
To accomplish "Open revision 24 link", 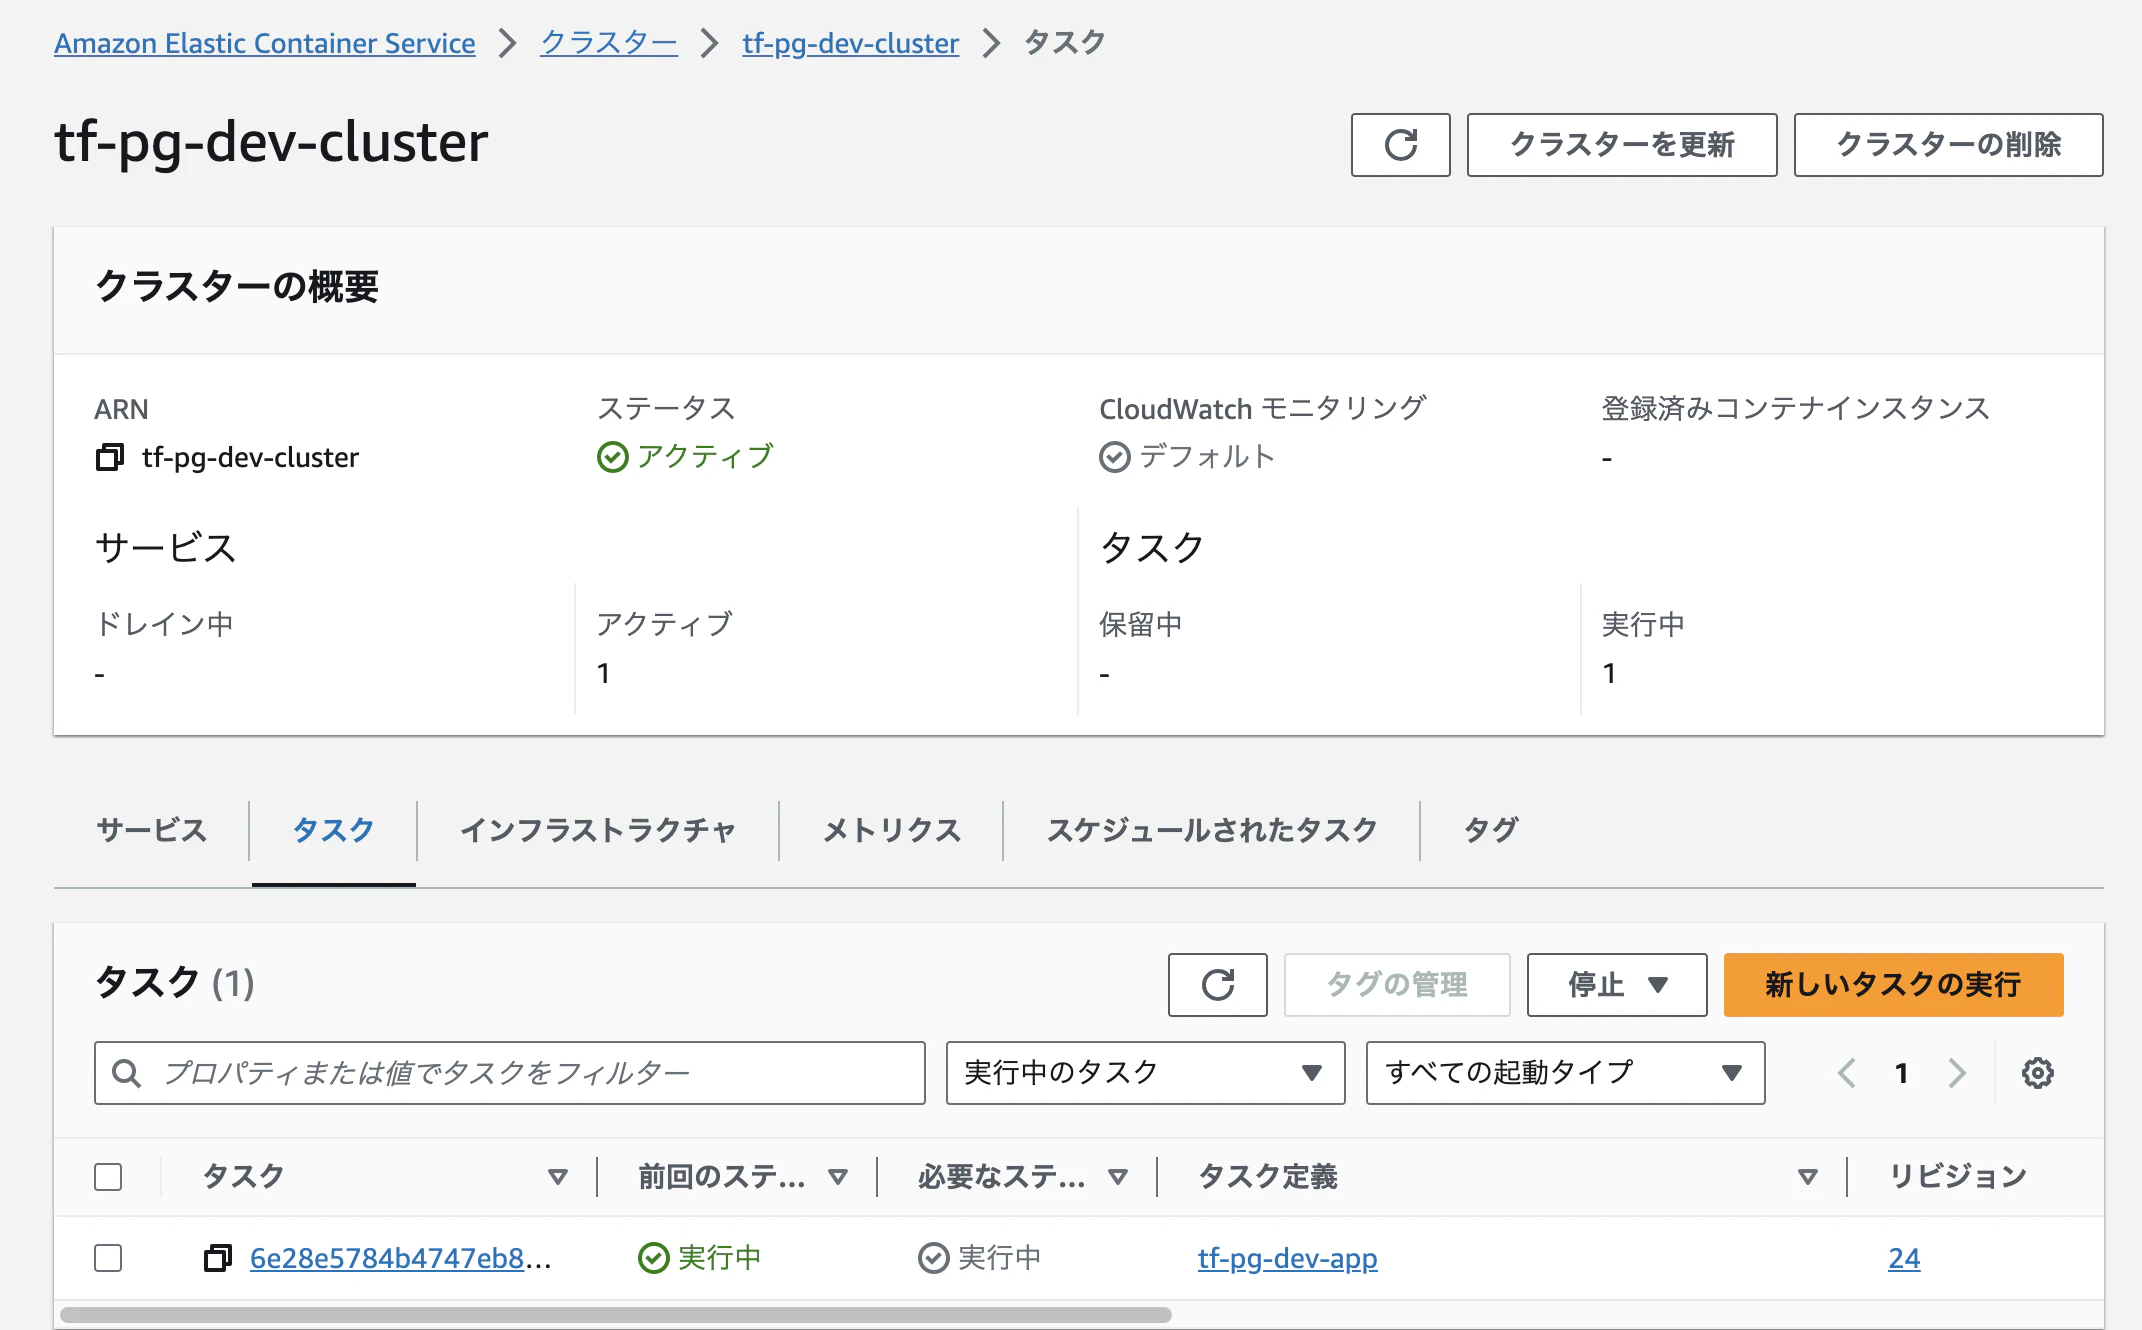I will [x=1904, y=1258].
